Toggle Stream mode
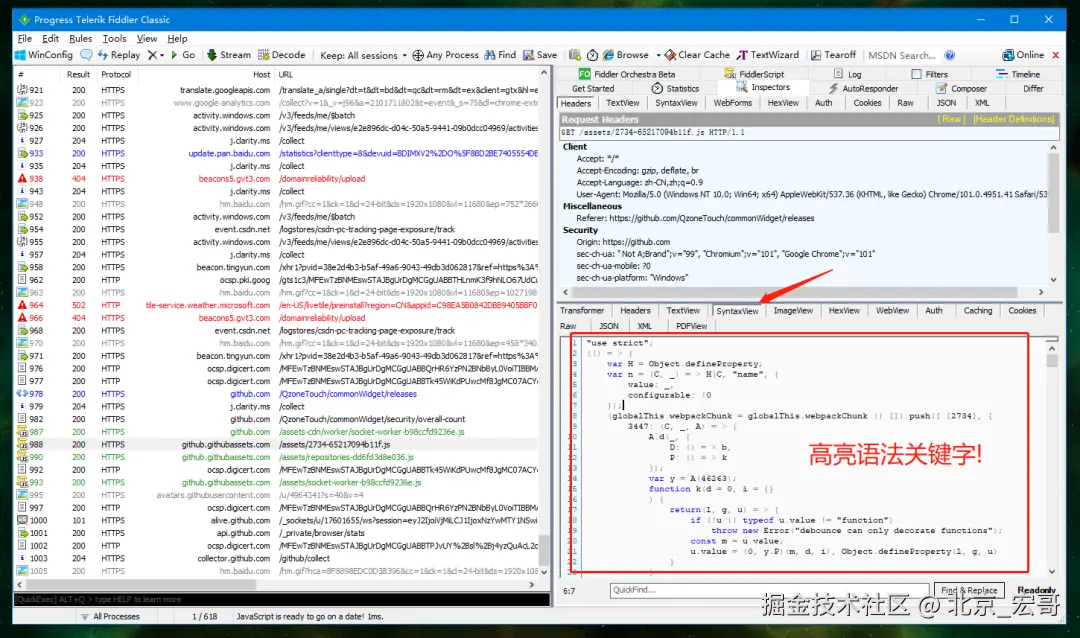The height and width of the screenshot is (638, 1080). click(229, 55)
